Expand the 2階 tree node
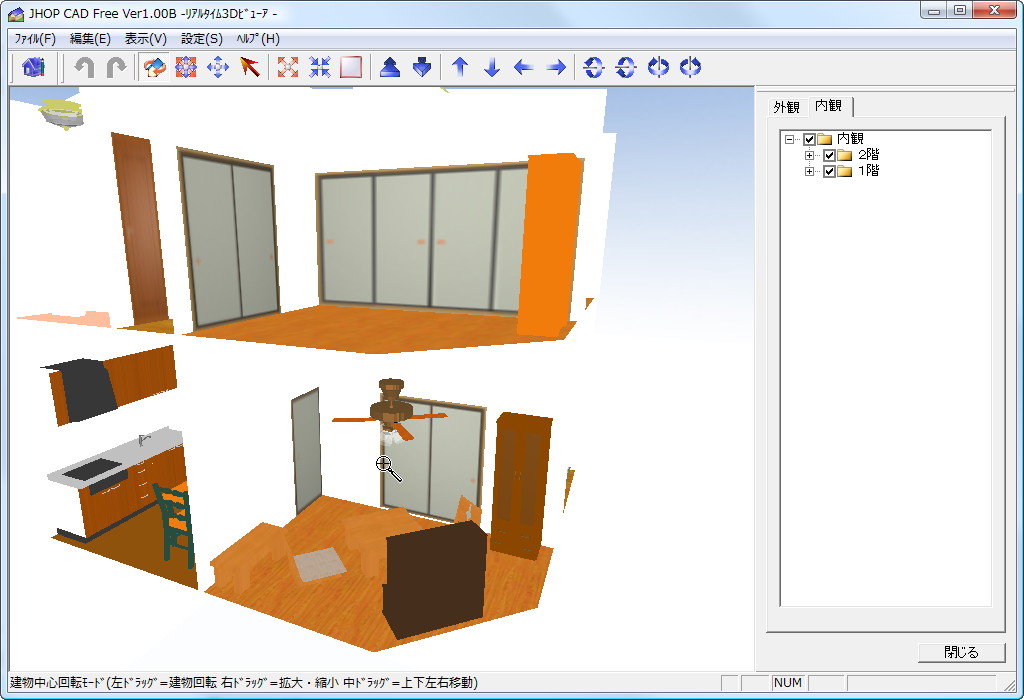Image resolution: width=1024 pixels, height=700 pixels. tap(810, 155)
